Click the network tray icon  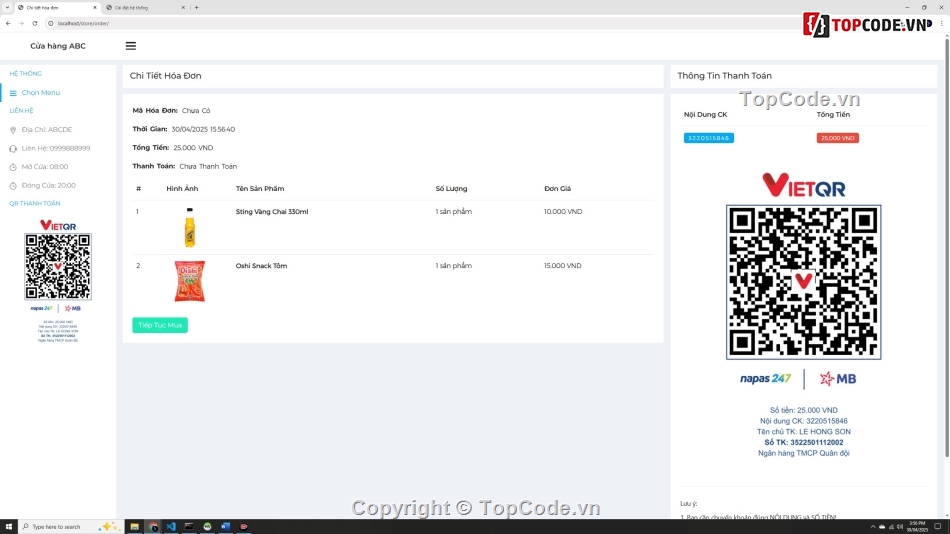891,527
